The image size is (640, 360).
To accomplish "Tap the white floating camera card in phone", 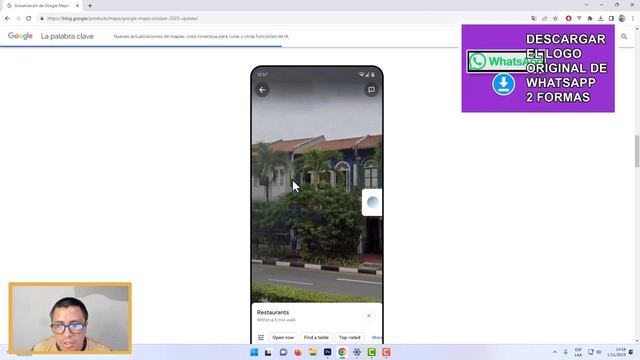I will (x=372, y=202).
